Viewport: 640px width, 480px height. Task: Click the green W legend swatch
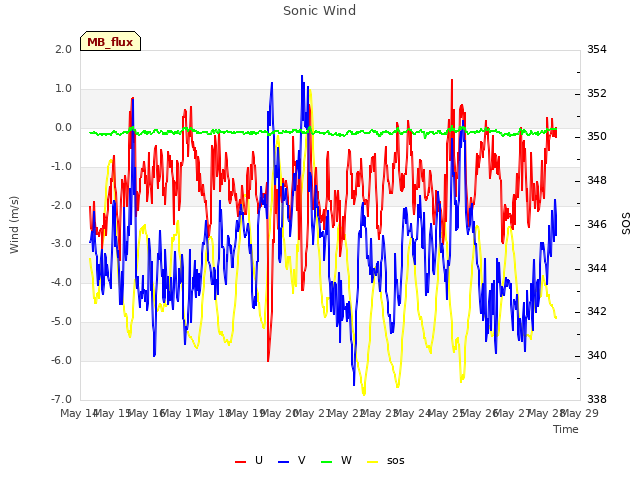(x=327, y=461)
